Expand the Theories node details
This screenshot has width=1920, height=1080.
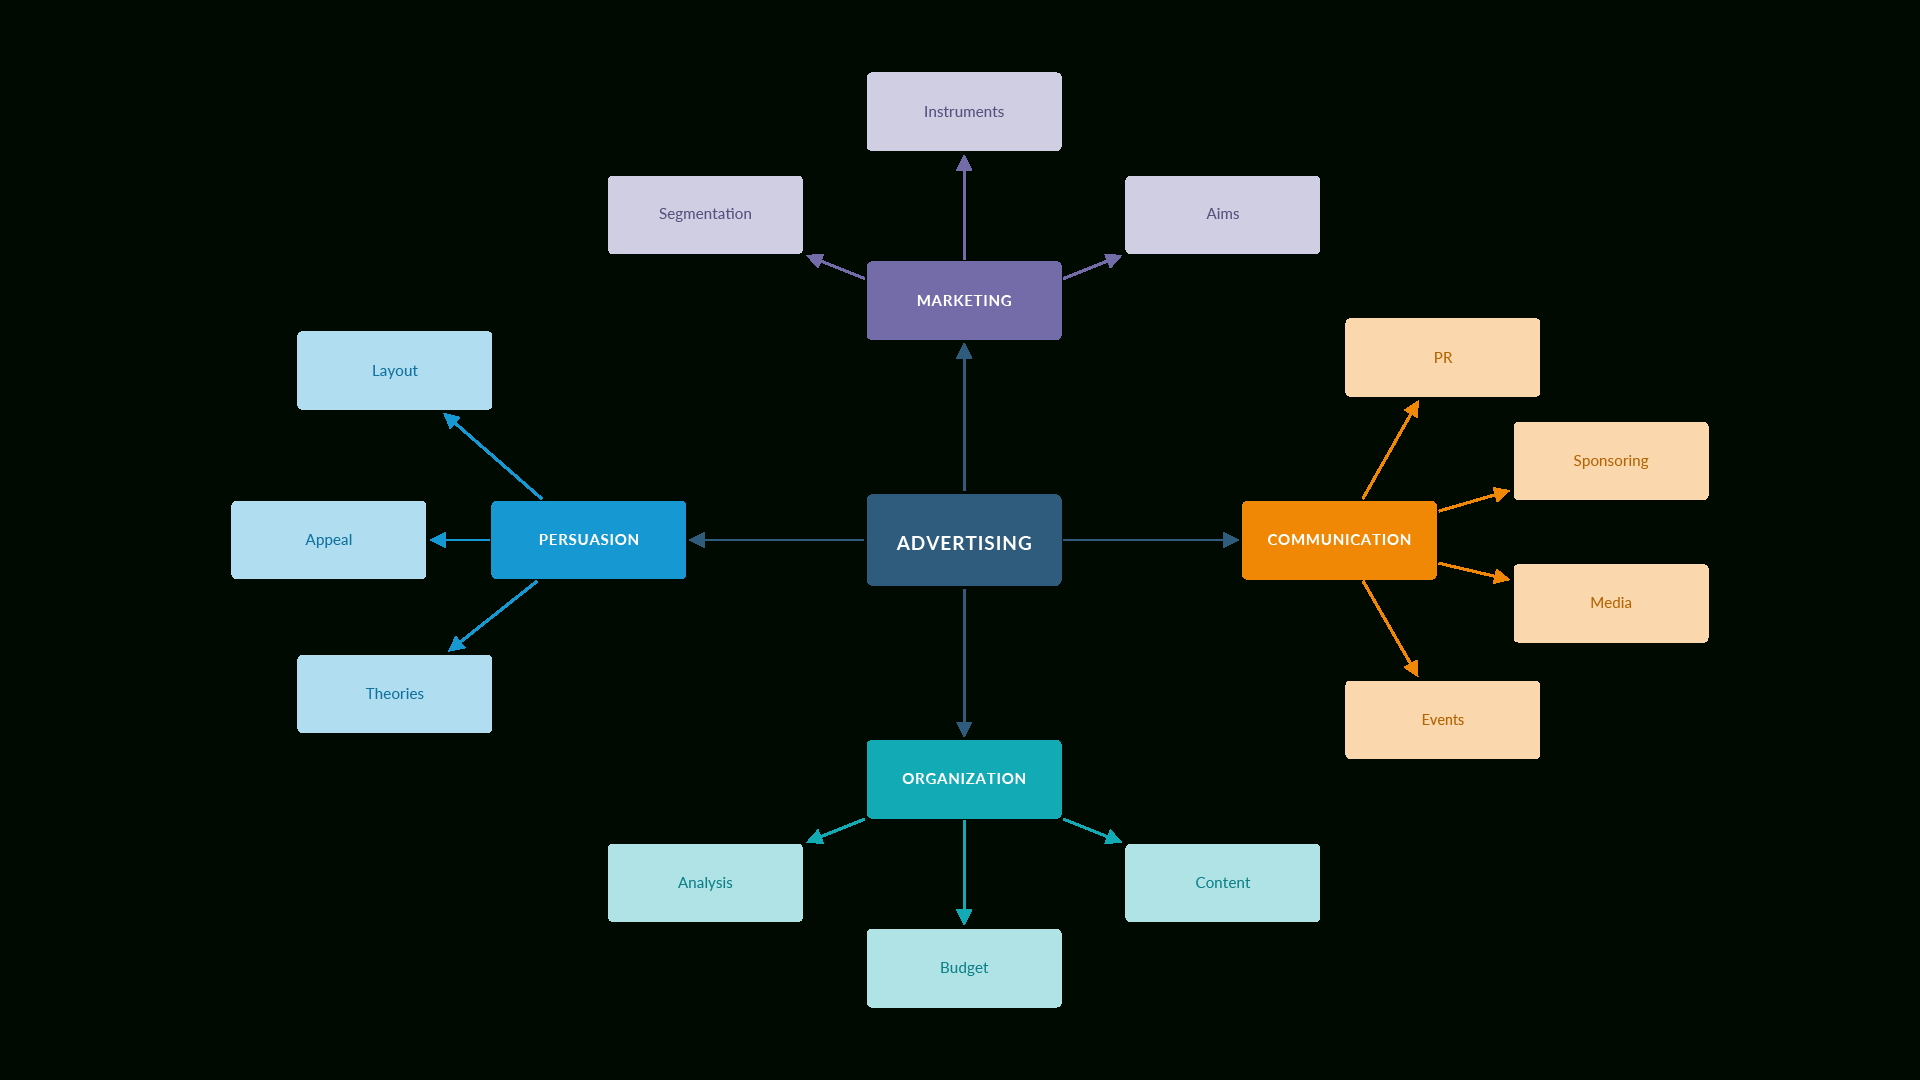(x=394, y=692)
